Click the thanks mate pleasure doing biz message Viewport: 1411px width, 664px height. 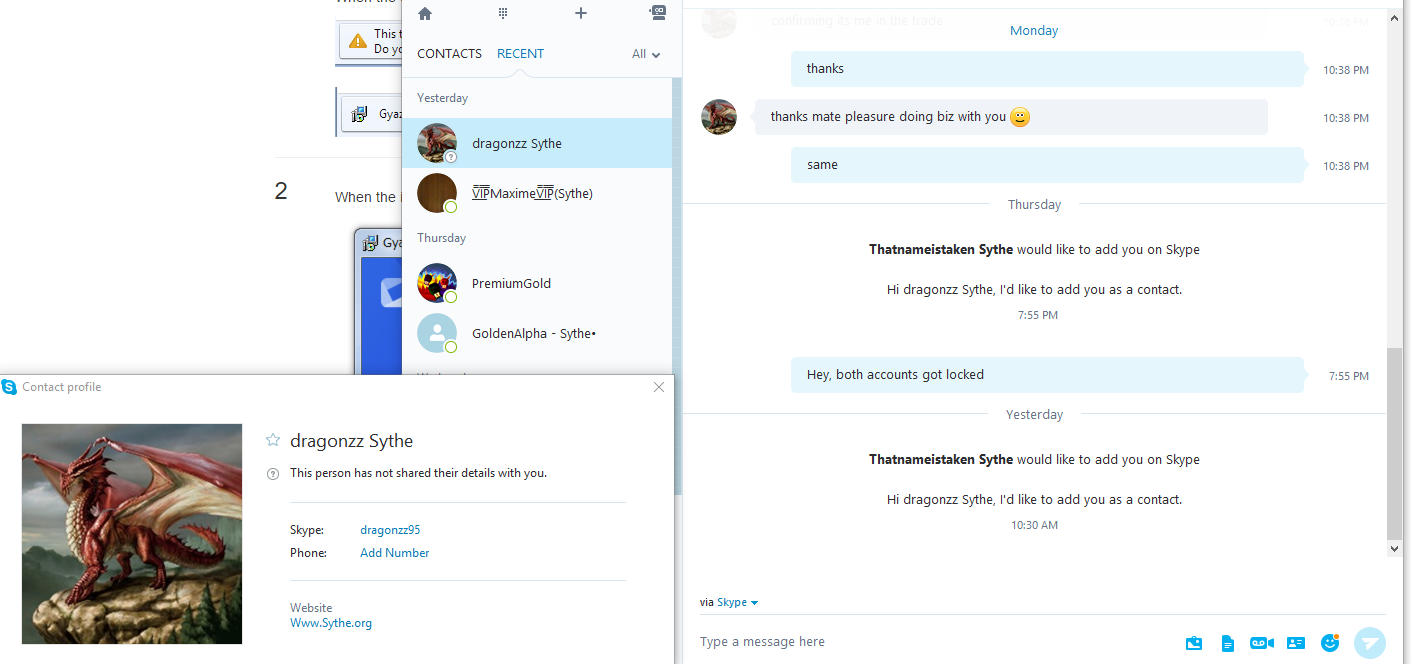[1011, 117]
